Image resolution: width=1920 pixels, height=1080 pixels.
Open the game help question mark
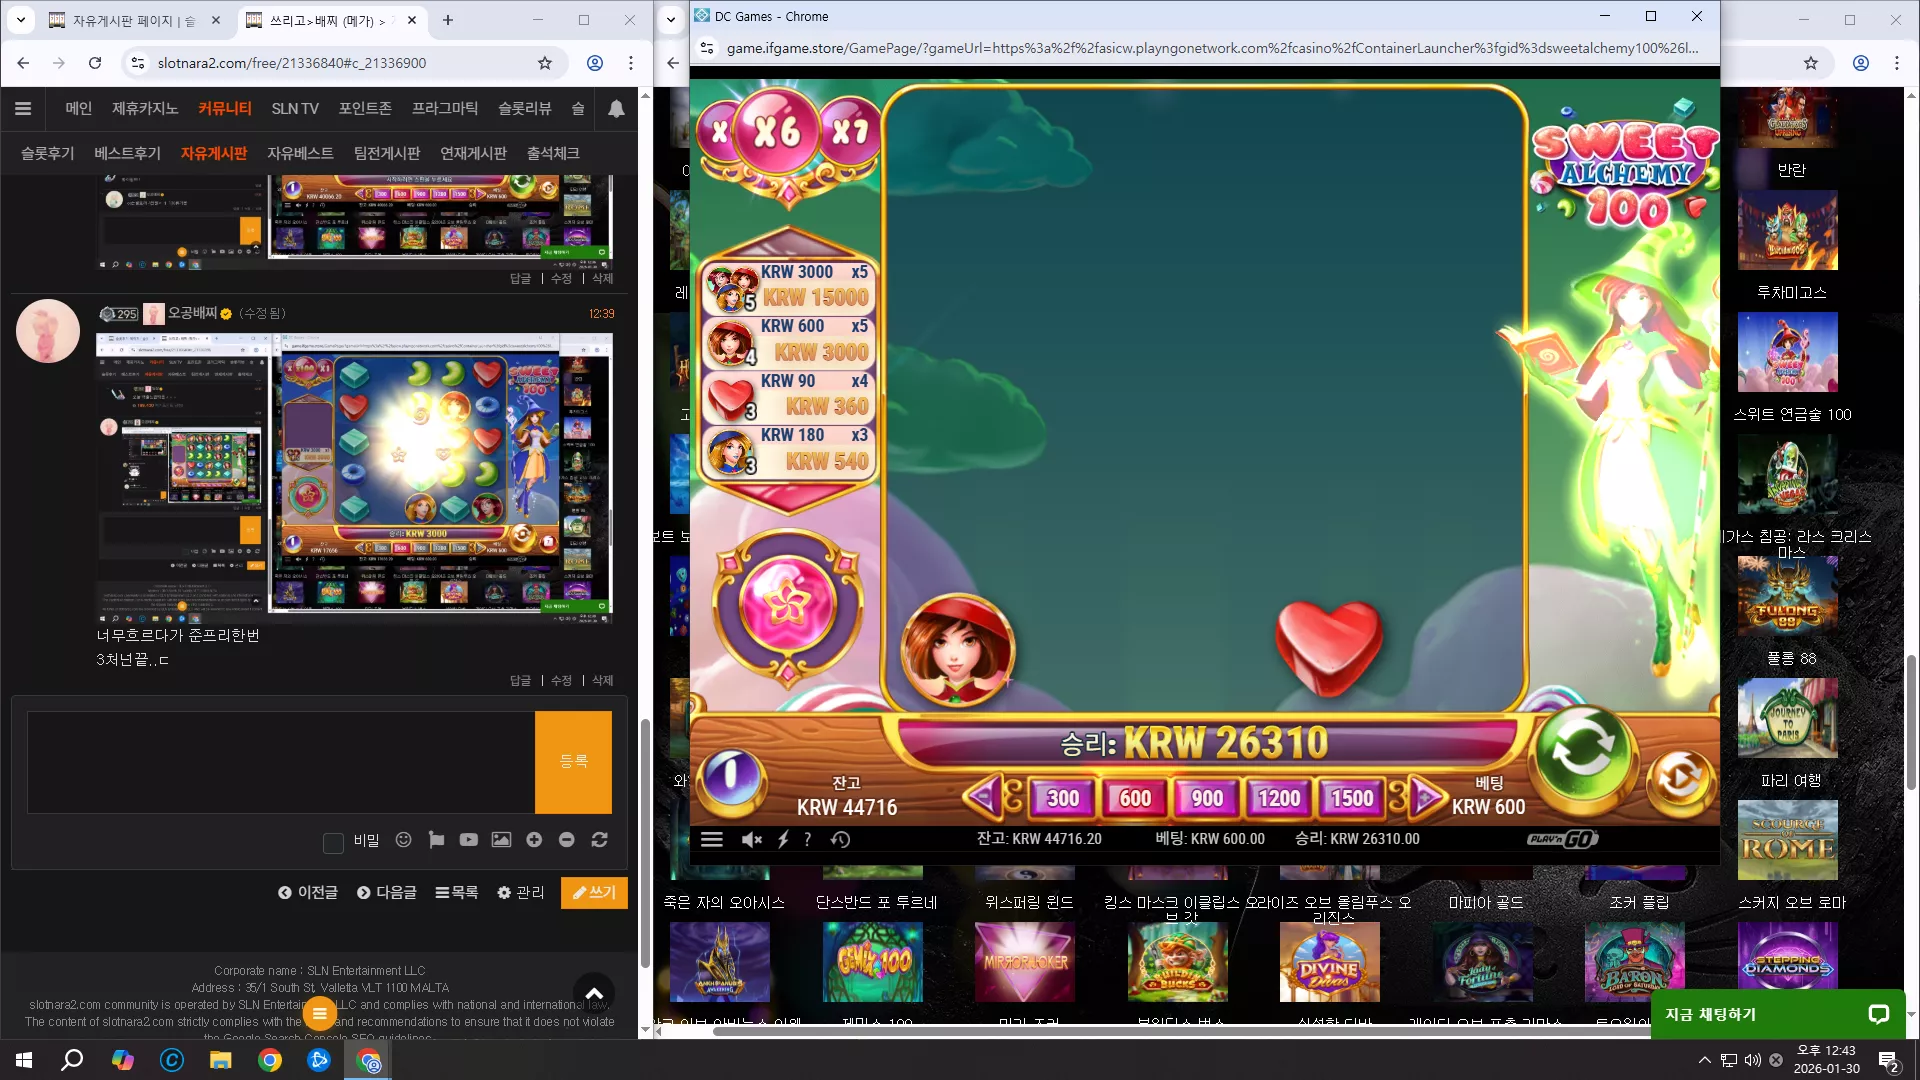[807, 839]
